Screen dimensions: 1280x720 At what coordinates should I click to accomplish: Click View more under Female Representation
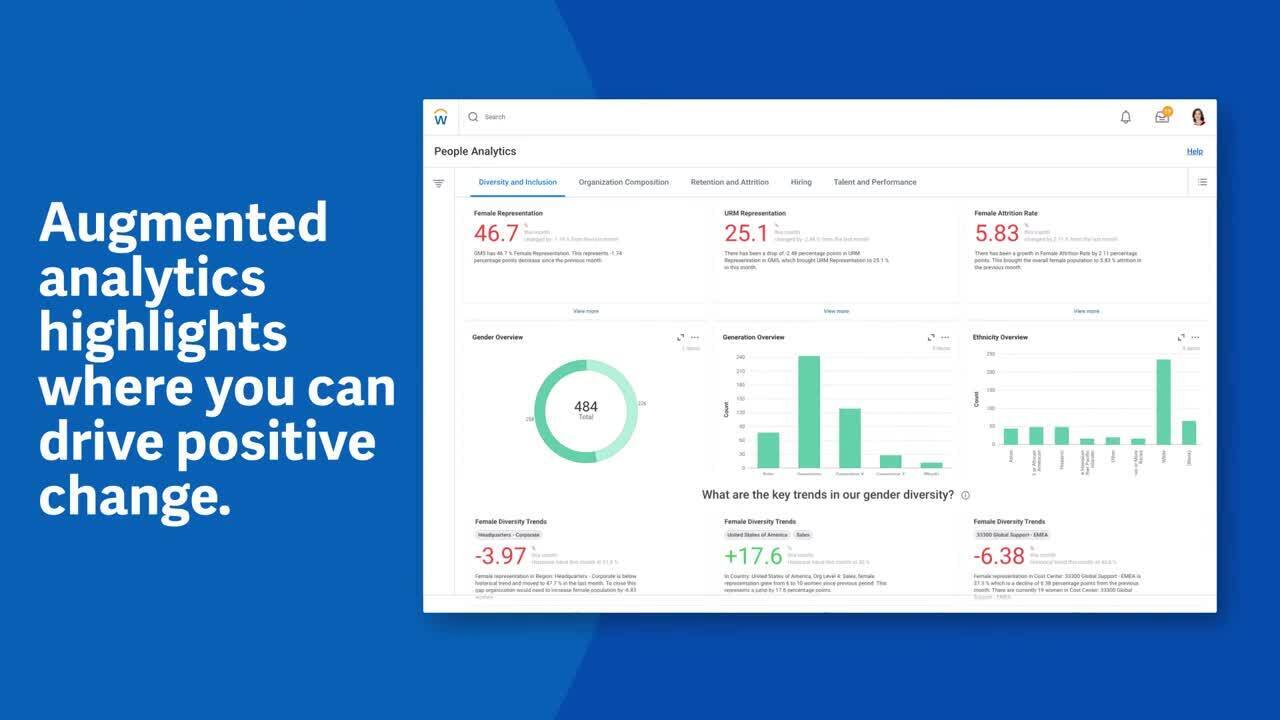pos(586,311)
